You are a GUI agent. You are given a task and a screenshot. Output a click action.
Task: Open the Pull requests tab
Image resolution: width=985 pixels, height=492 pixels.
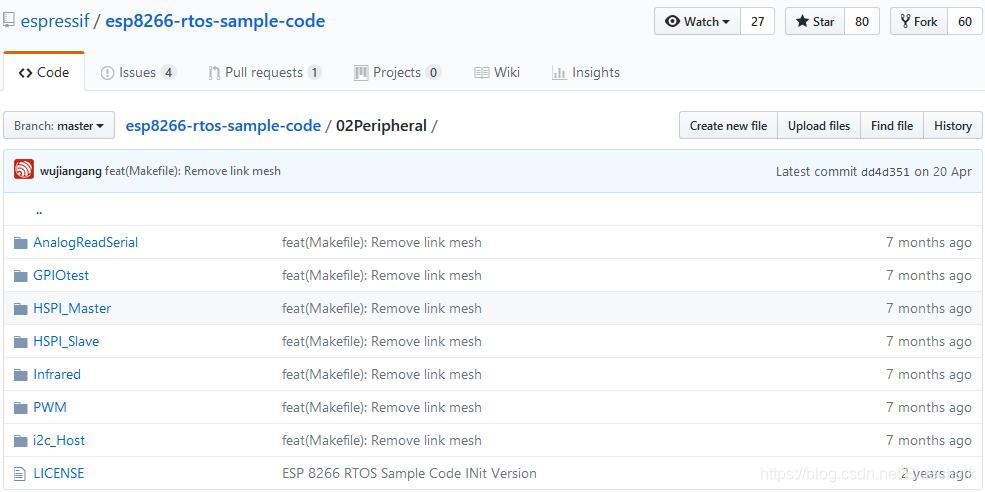click(x=264, y=72)
